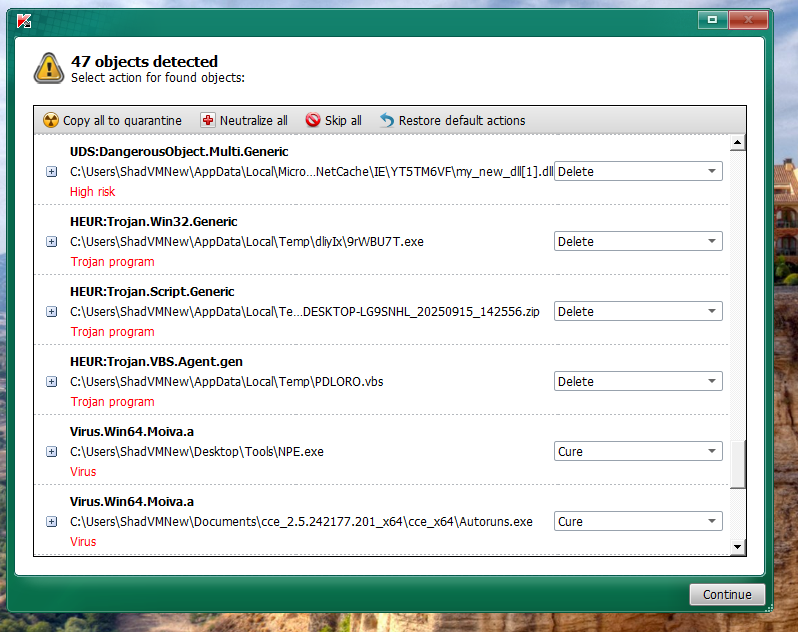Viewport: 798px width, 632px height.
Task: Close the detection window
Action: tap(748, 20)
